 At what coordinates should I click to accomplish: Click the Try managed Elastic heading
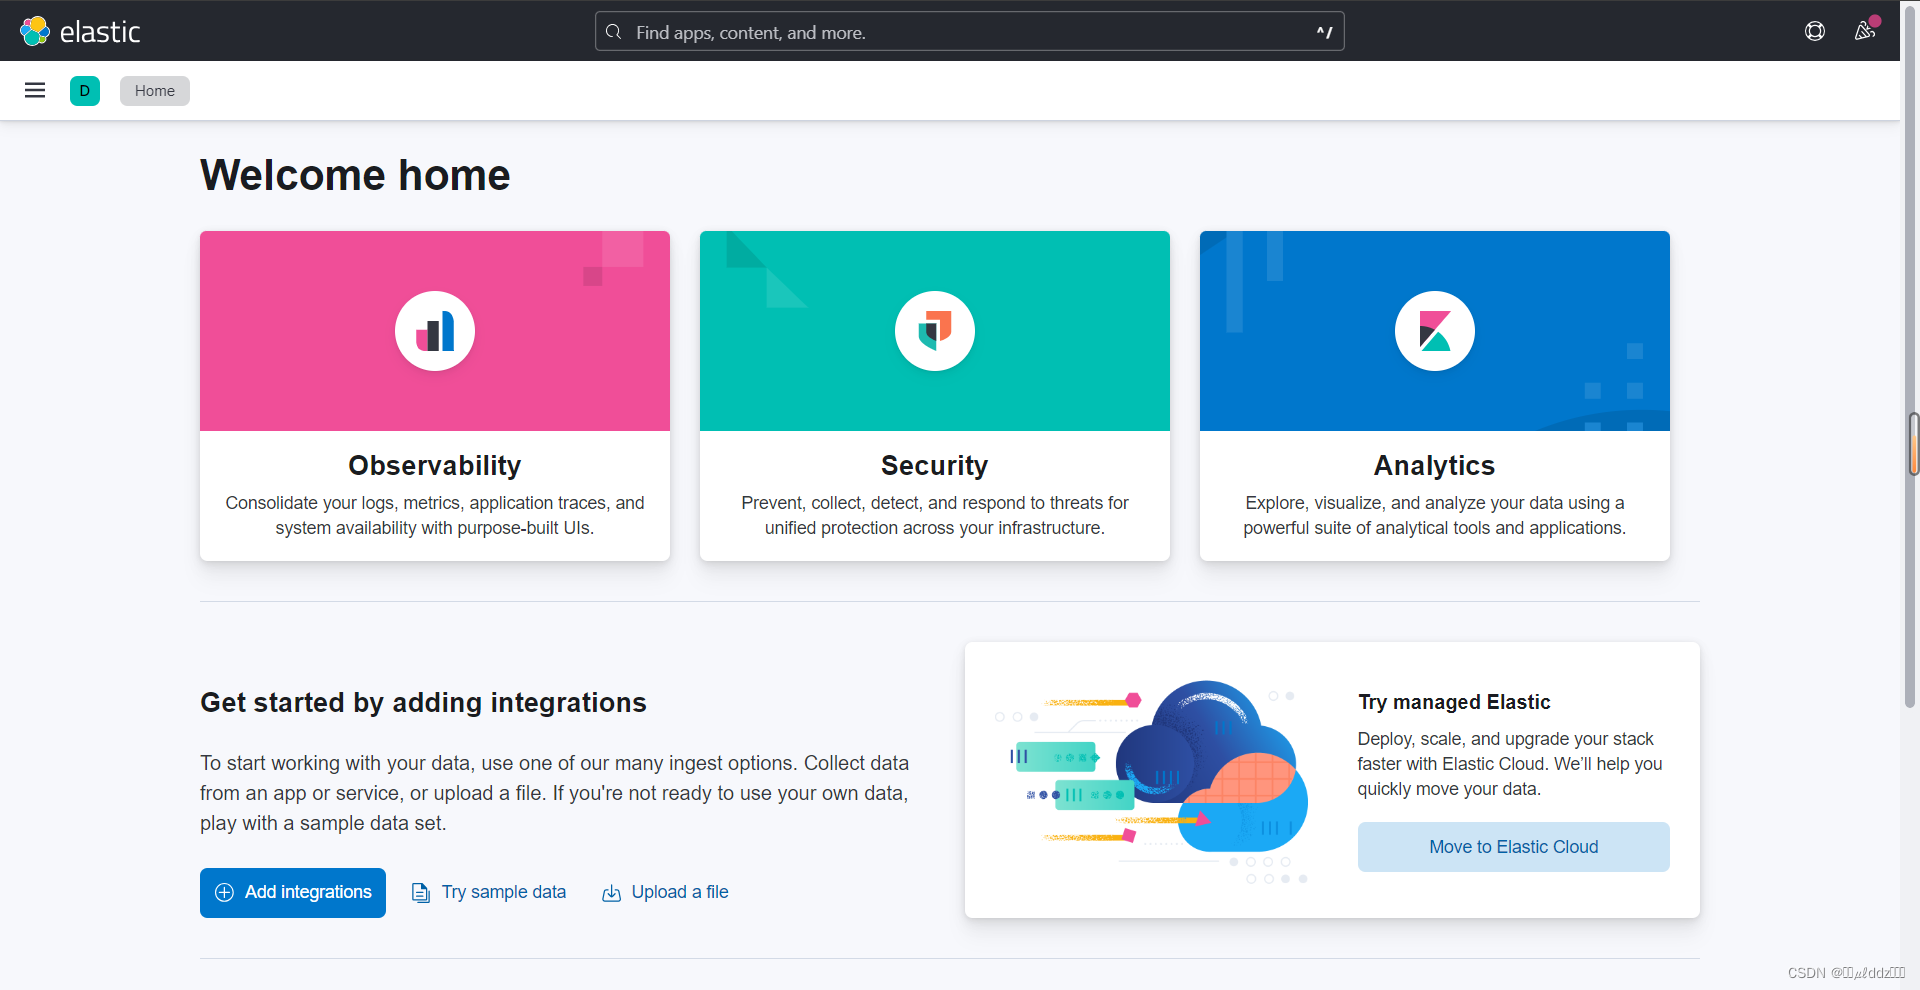(1454, 702)
